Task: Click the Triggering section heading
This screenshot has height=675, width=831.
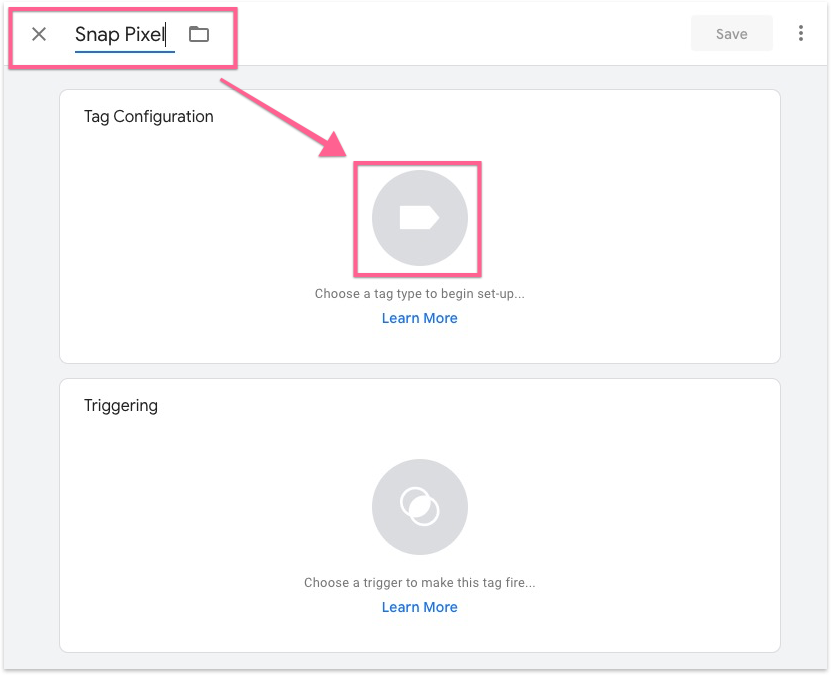Action: (x=121, y=406)
